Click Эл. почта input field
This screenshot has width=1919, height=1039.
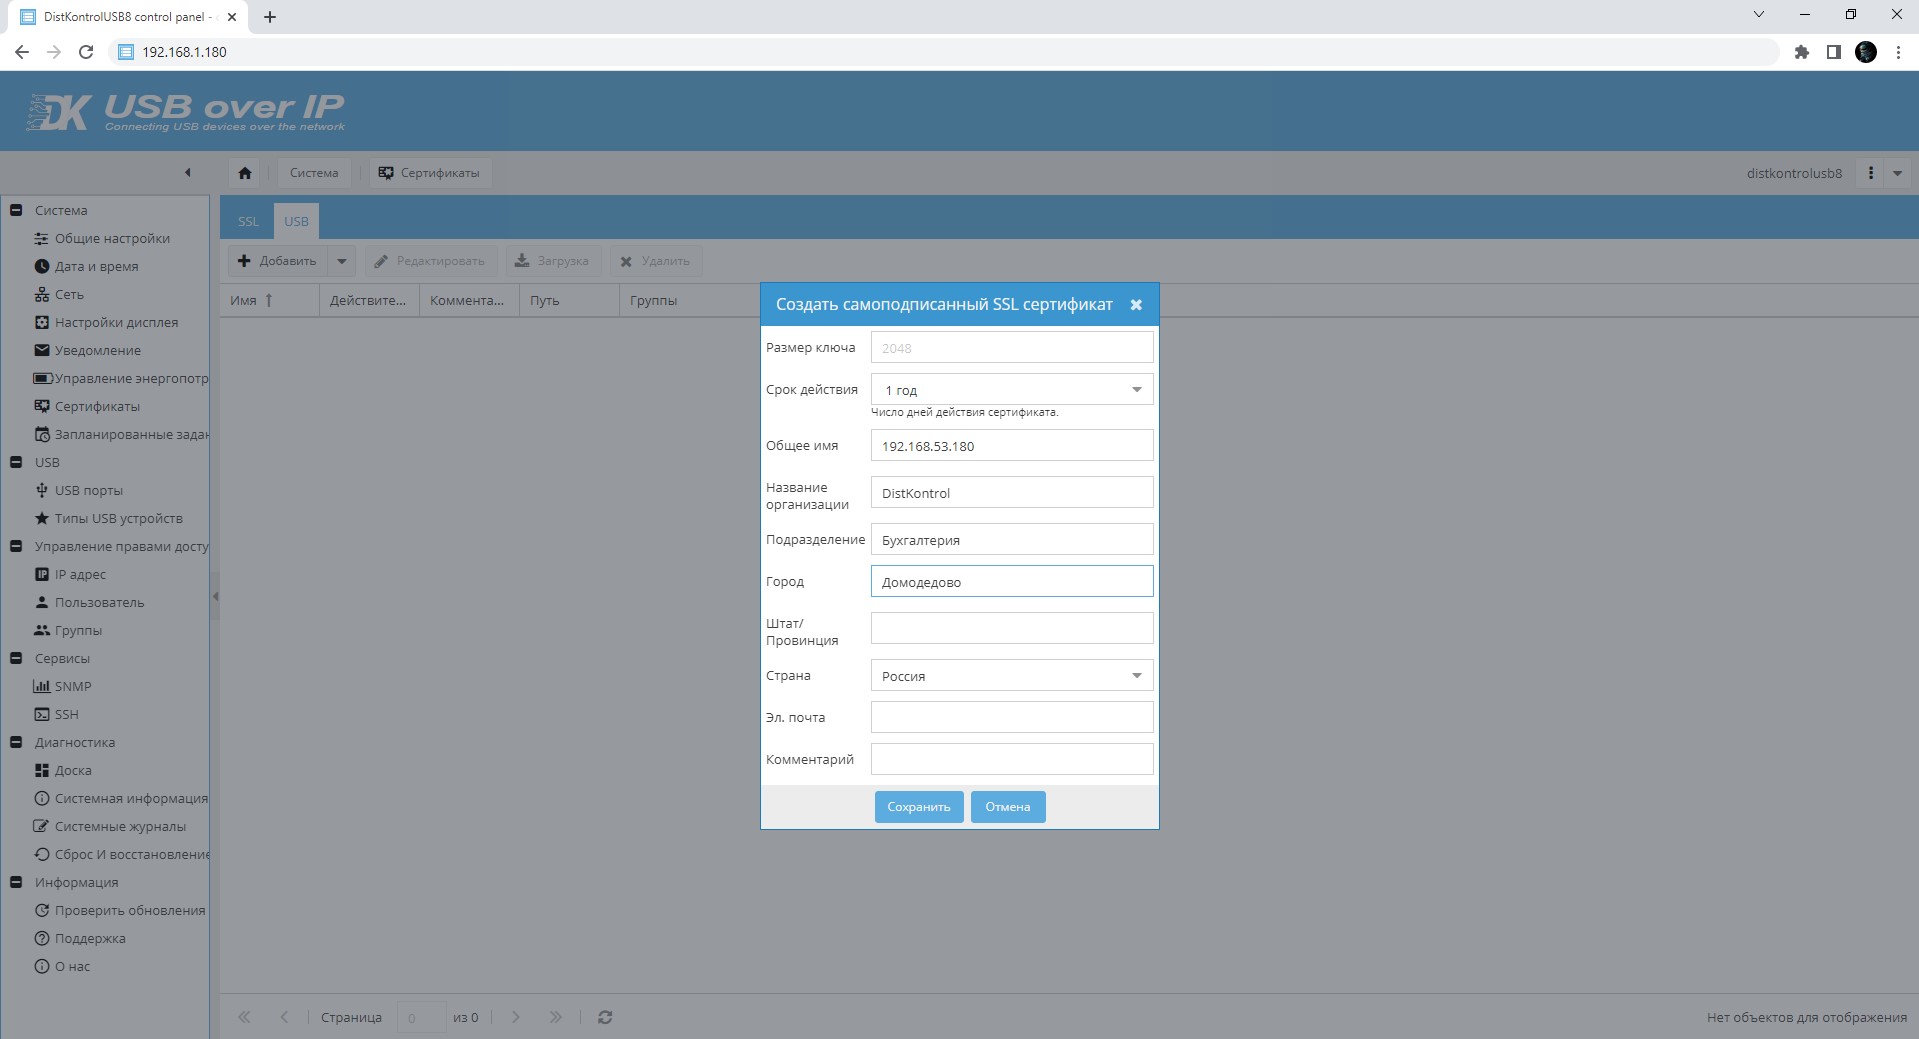tap(1012, 718)
